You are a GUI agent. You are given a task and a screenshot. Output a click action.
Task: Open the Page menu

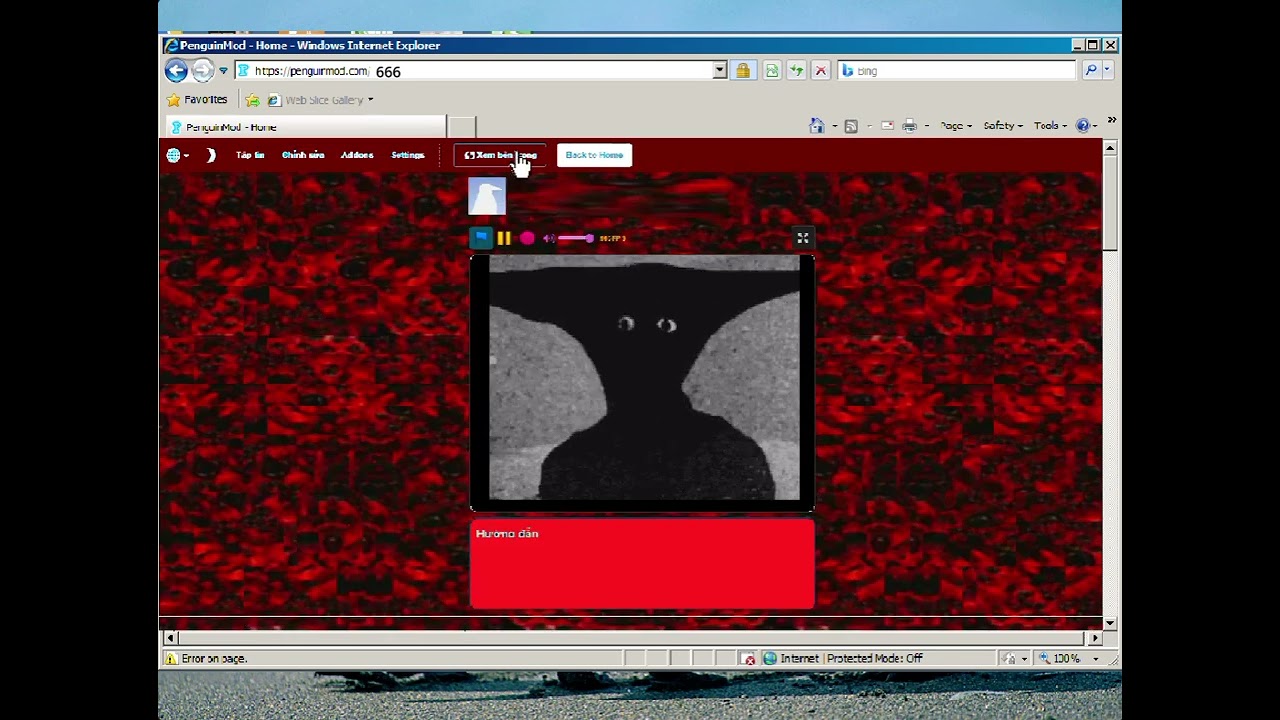pos(956,126)
